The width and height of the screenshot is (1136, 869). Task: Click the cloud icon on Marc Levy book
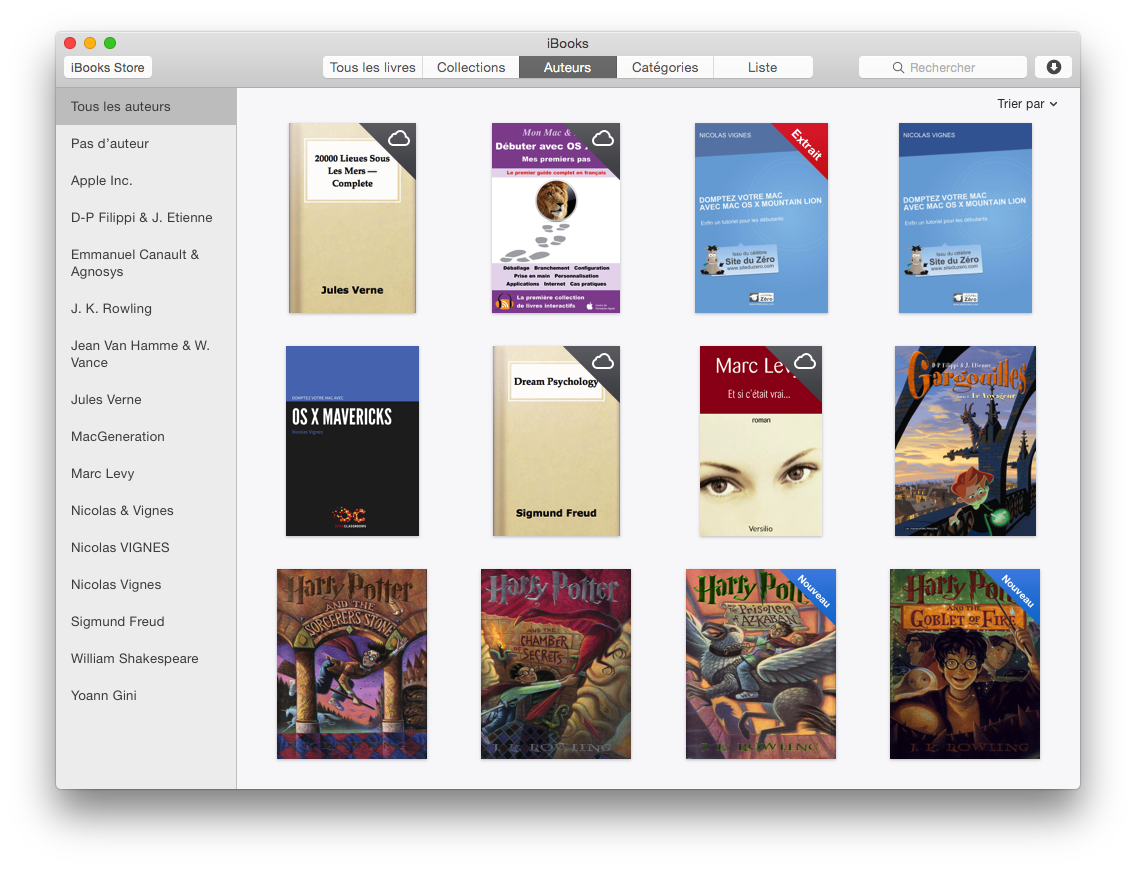point(805,362)
